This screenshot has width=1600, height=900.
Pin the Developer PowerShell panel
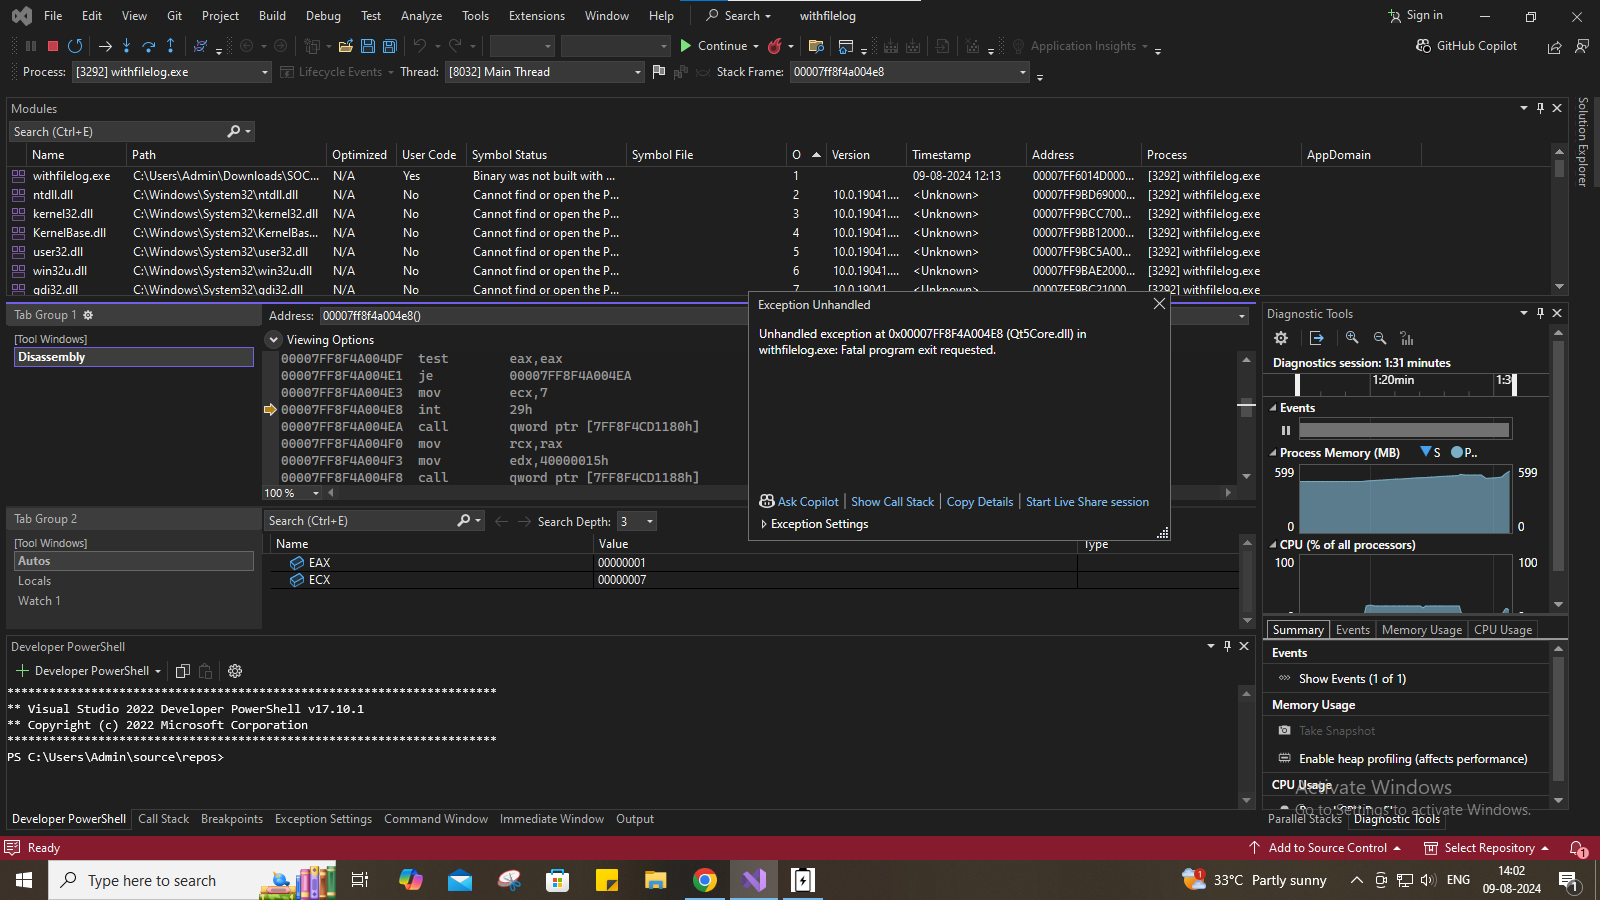1227,646
